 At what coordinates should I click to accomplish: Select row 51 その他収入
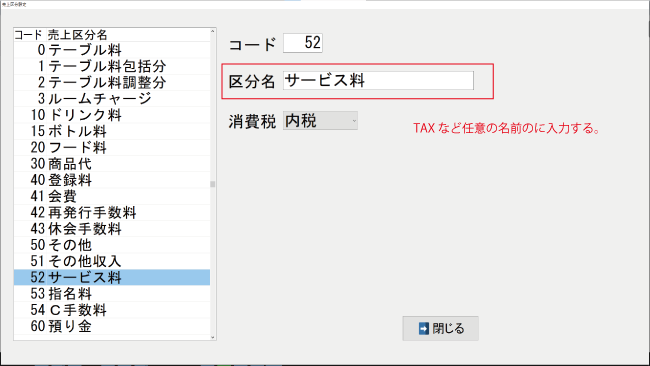click(x=112, y=261)
